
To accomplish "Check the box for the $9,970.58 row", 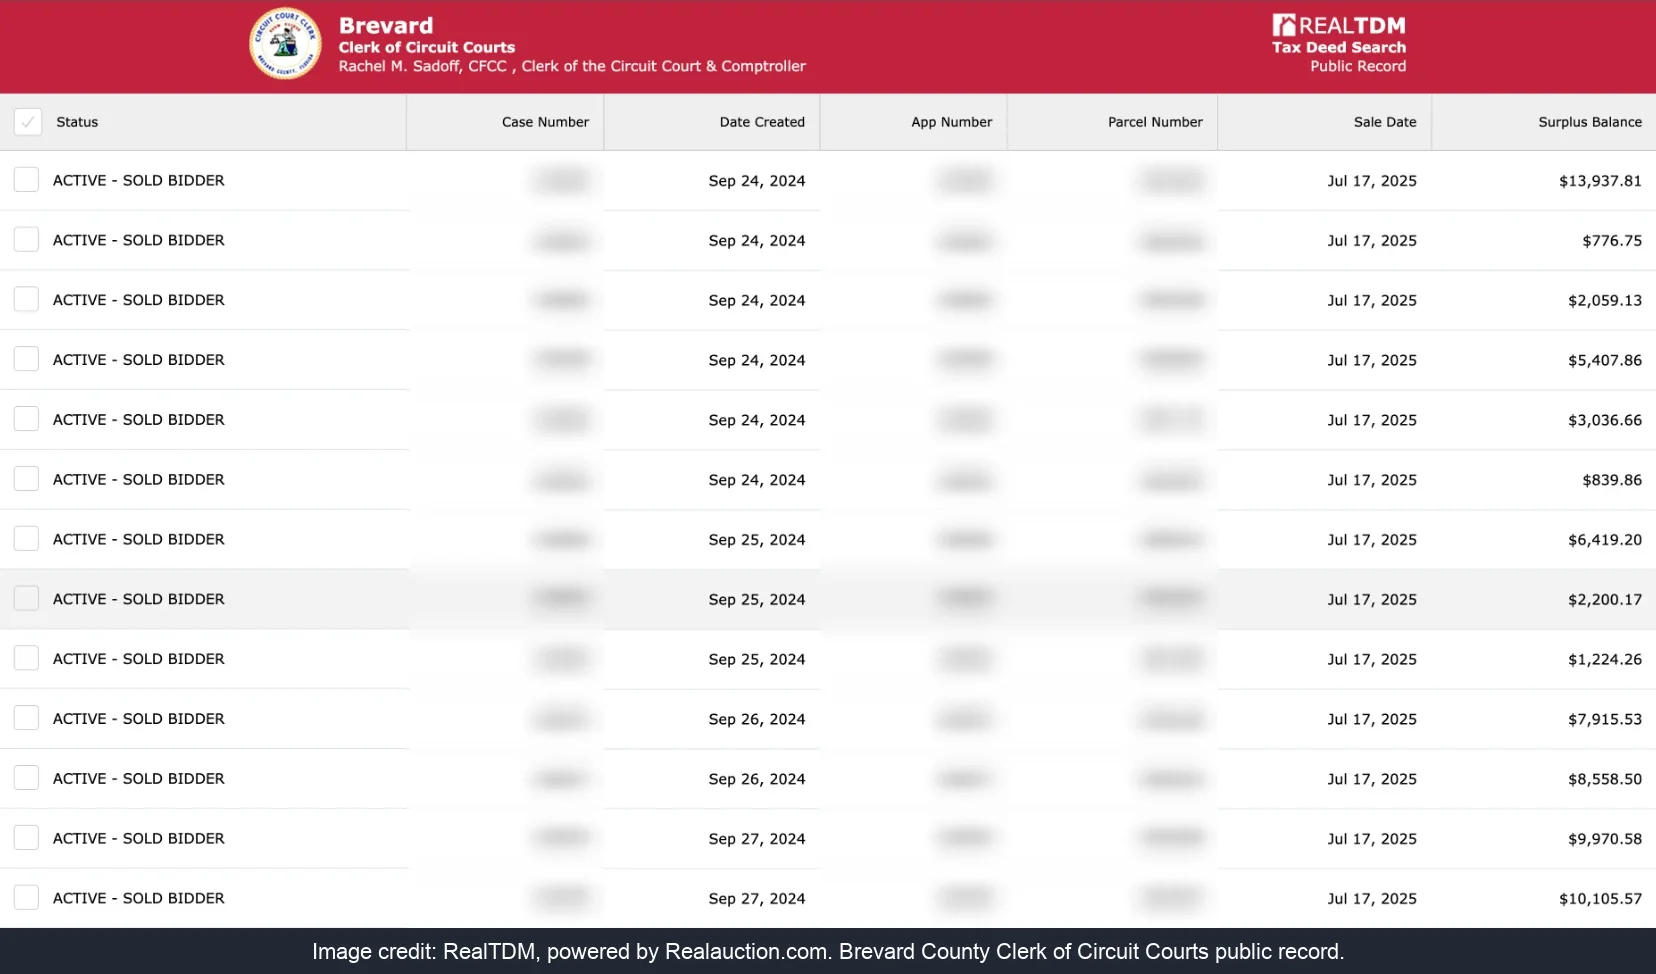I will click(26, 838).
